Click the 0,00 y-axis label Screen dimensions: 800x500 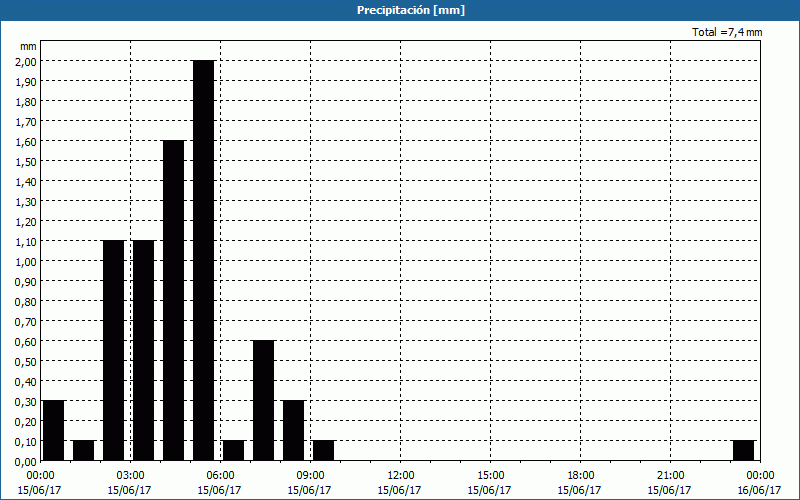point(28,461)
